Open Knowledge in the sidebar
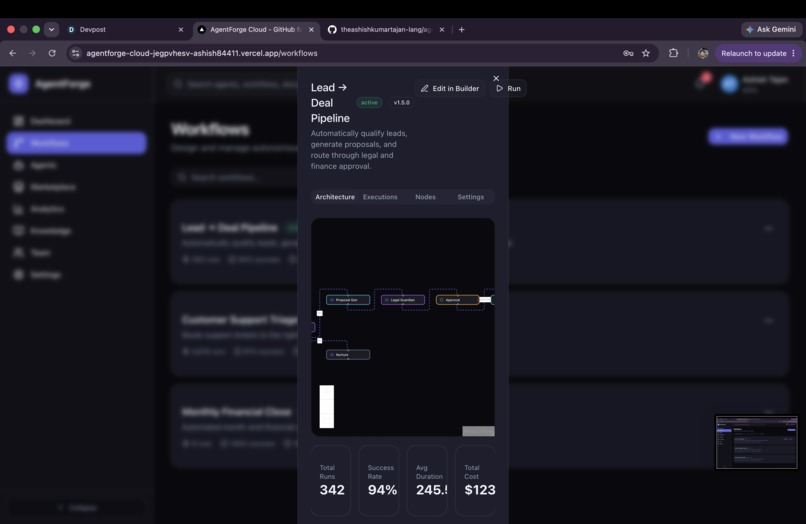806x524 pixels. click(76, 230)
